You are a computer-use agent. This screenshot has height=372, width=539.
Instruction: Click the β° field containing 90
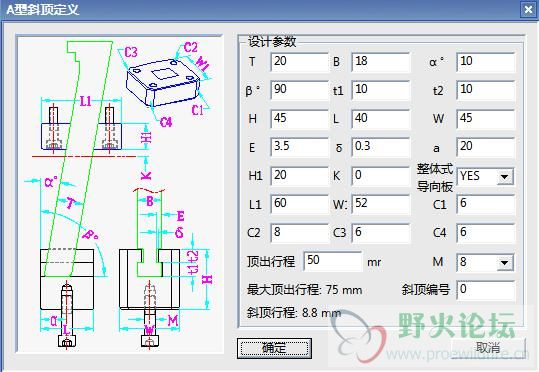(x=299, y=90)
